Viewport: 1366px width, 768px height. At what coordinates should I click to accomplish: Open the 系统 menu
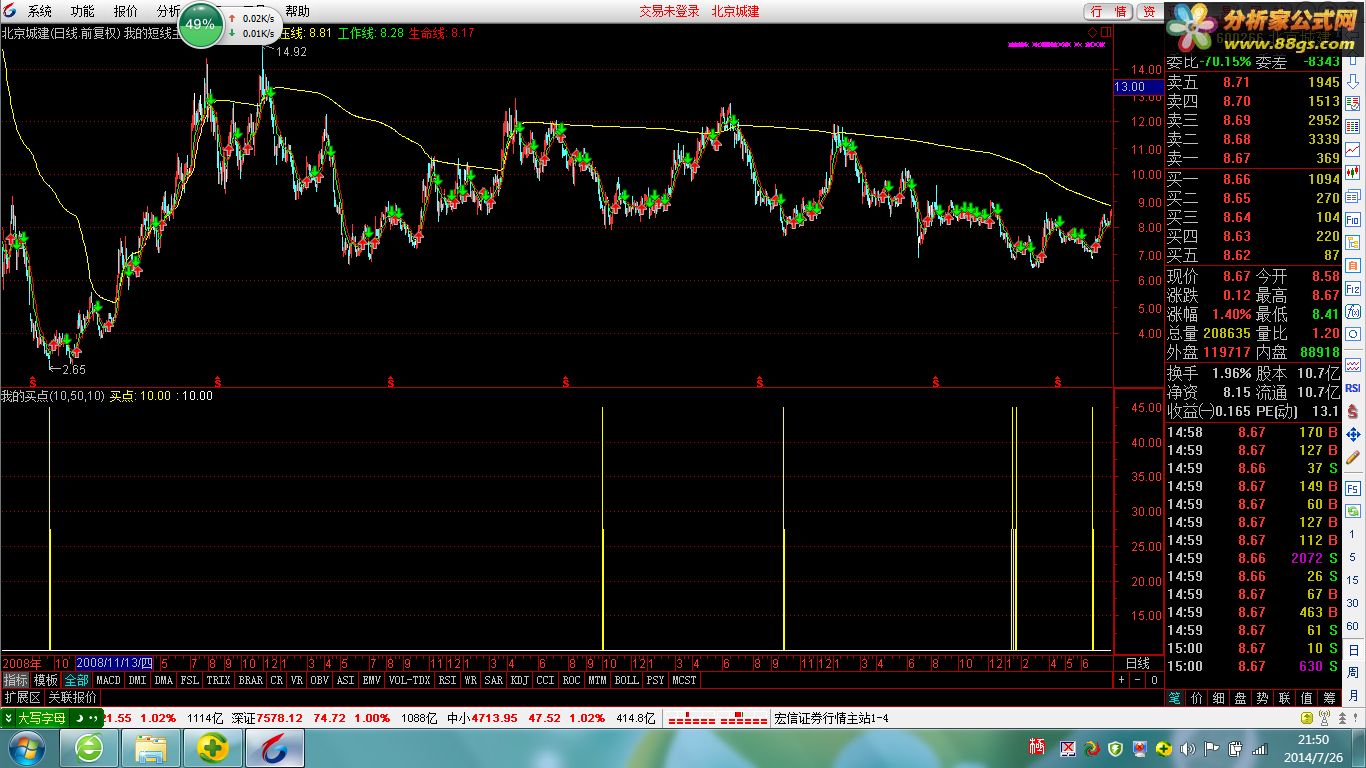tap(39, 11)
